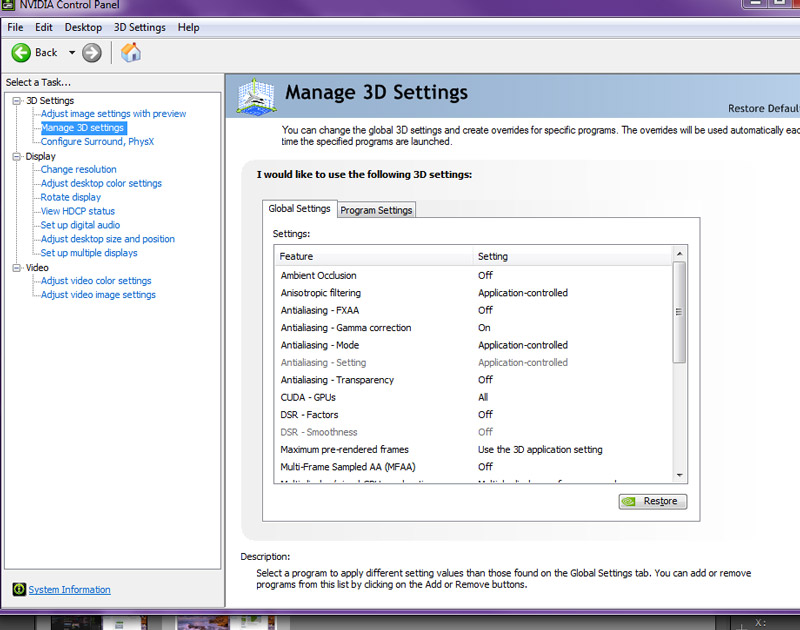
Task: Click the NVIDIA logo on Restore button
Action: [629, 501]
